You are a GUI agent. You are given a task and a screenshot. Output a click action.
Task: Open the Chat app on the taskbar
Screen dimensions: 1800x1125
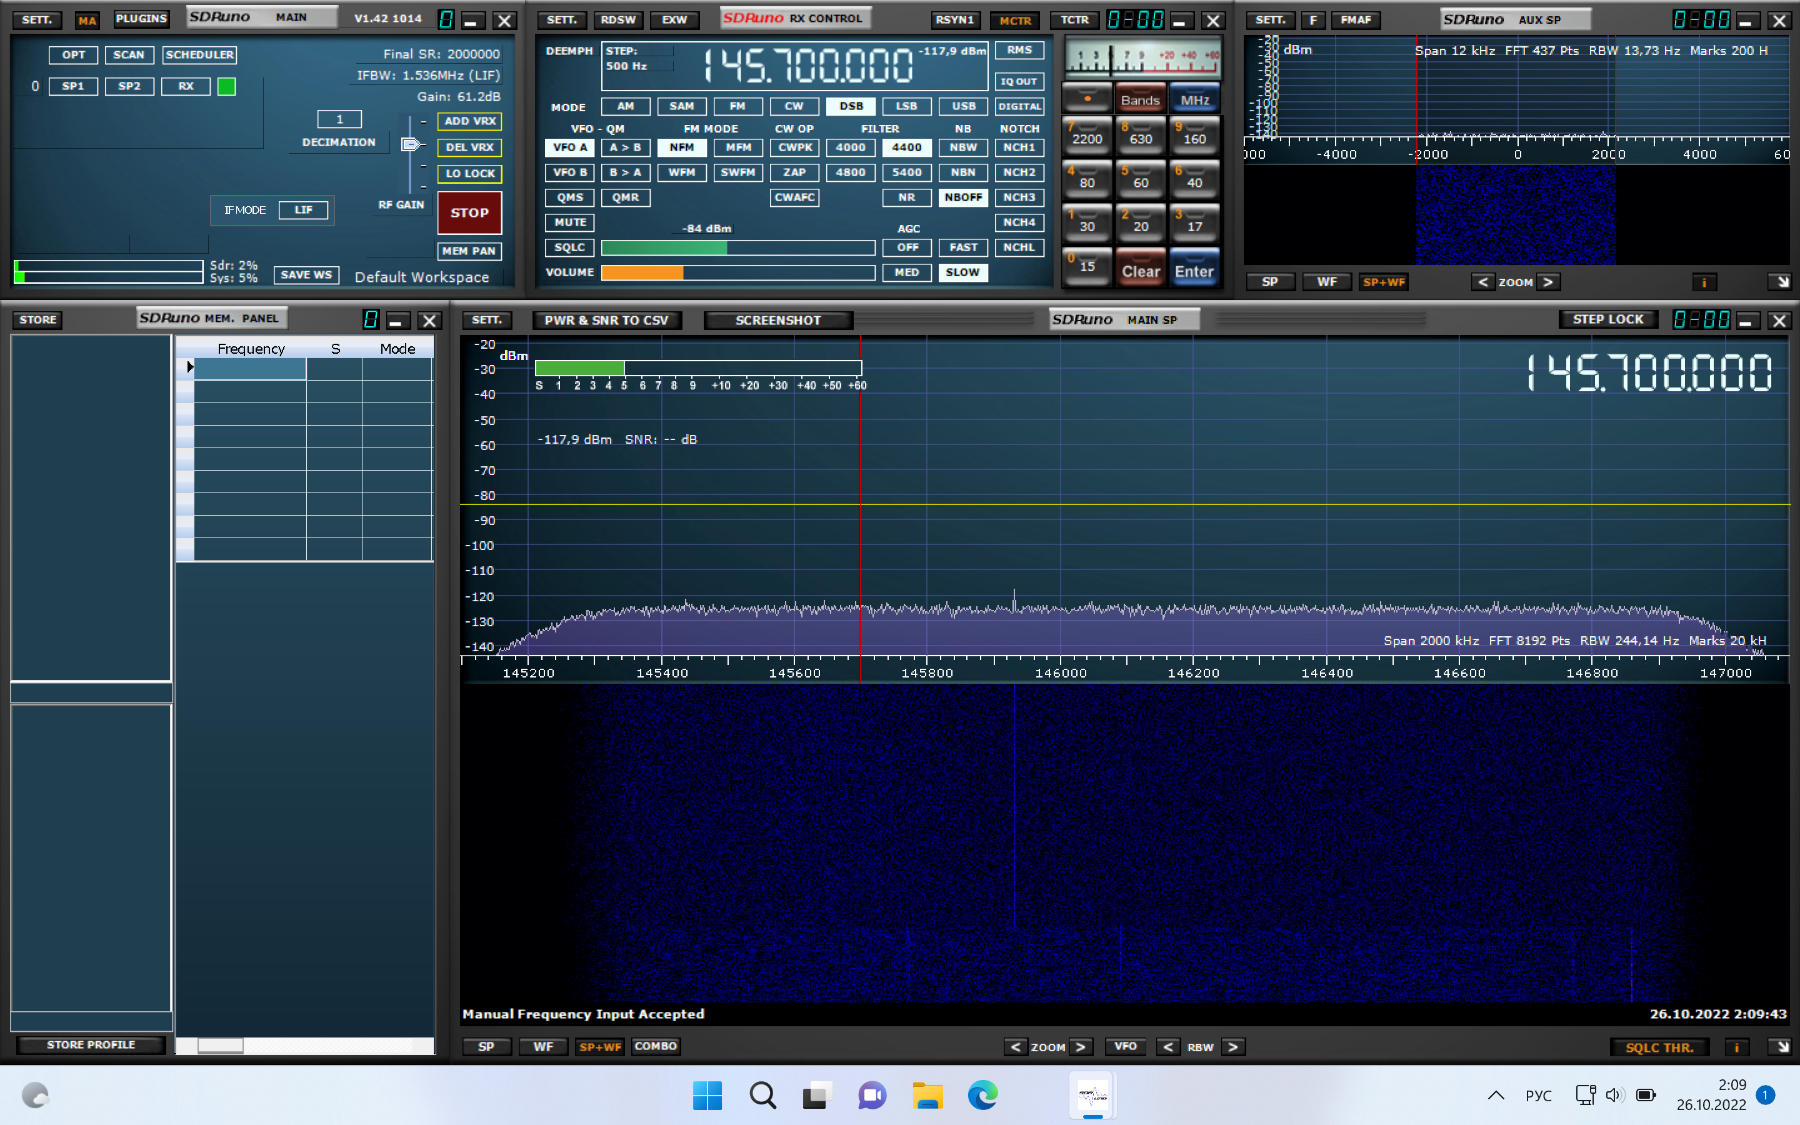[x=872, y=1096]
